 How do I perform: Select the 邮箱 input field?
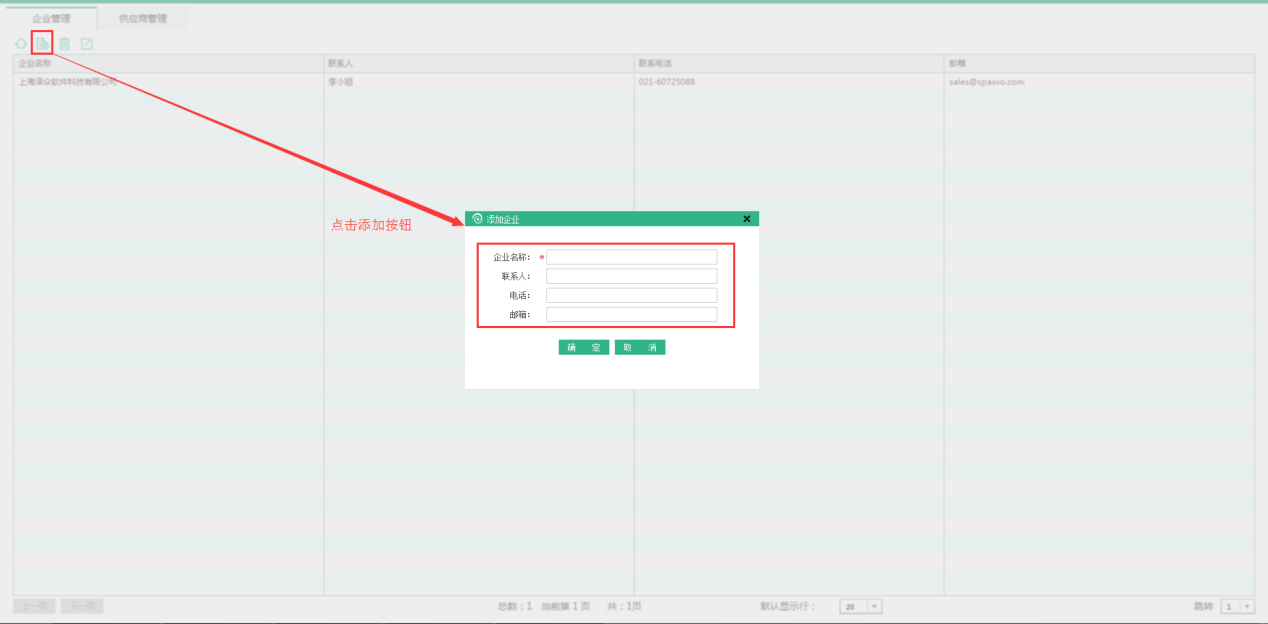tap(632, 314)
